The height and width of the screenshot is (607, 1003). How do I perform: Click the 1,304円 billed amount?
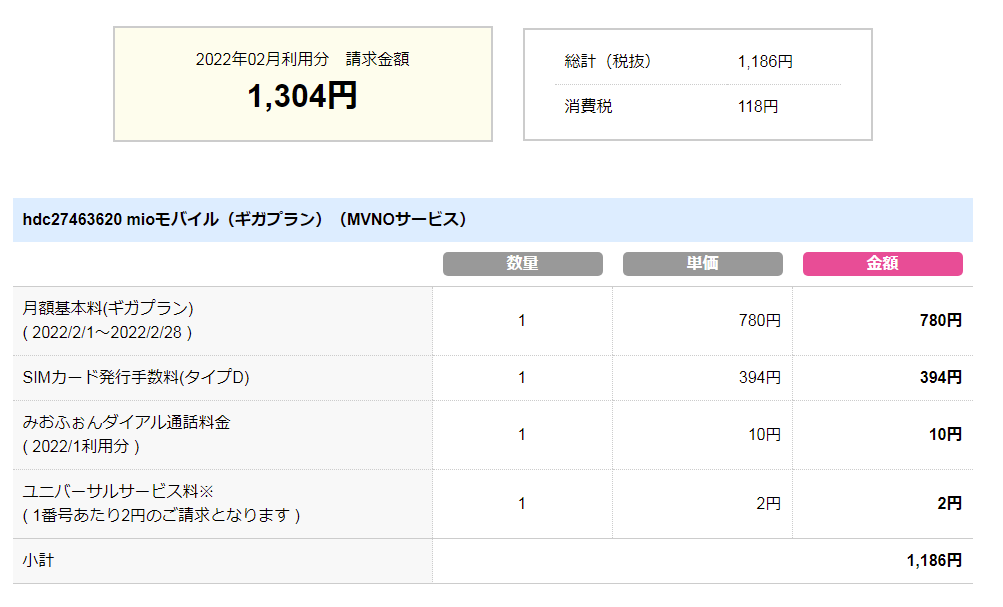302,96
